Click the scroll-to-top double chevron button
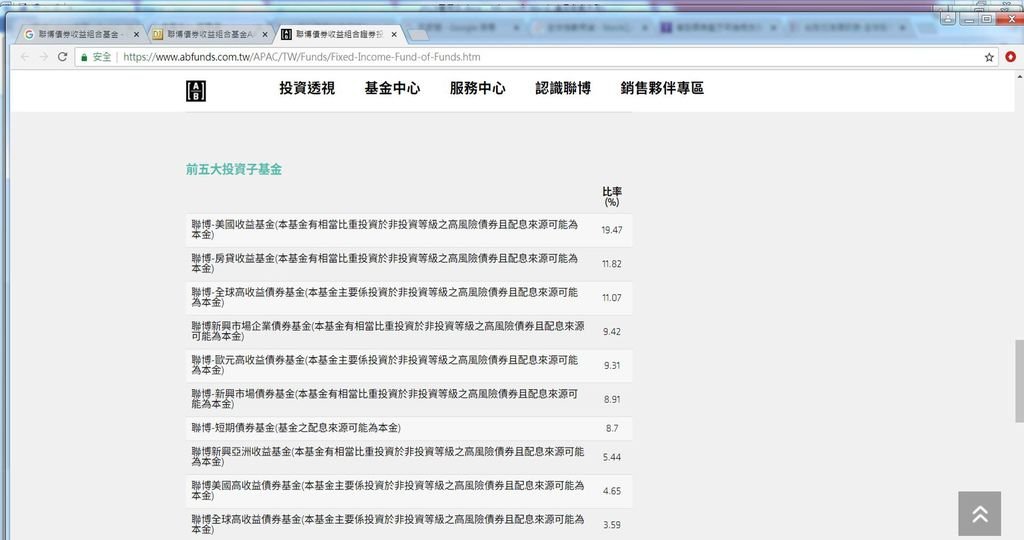Image resolution: width=1024 pixels, height=540 pixels. pos(980,514)
